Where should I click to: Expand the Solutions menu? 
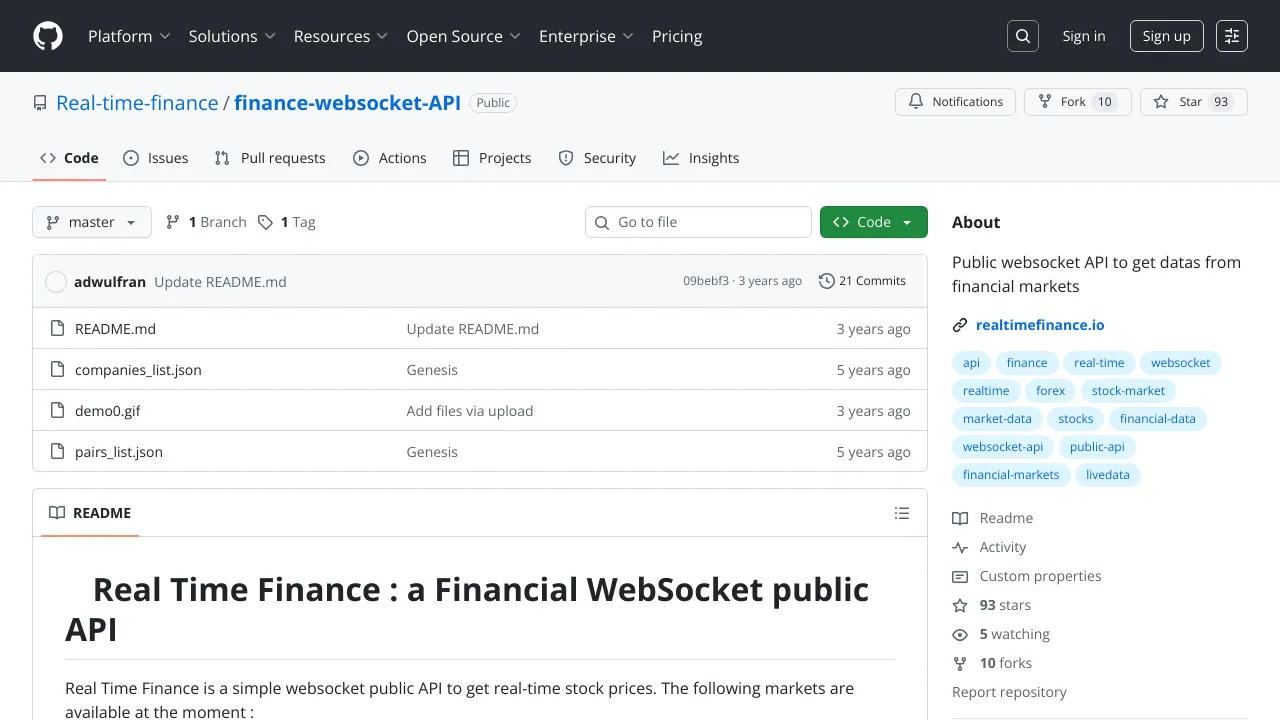[232, 36]
